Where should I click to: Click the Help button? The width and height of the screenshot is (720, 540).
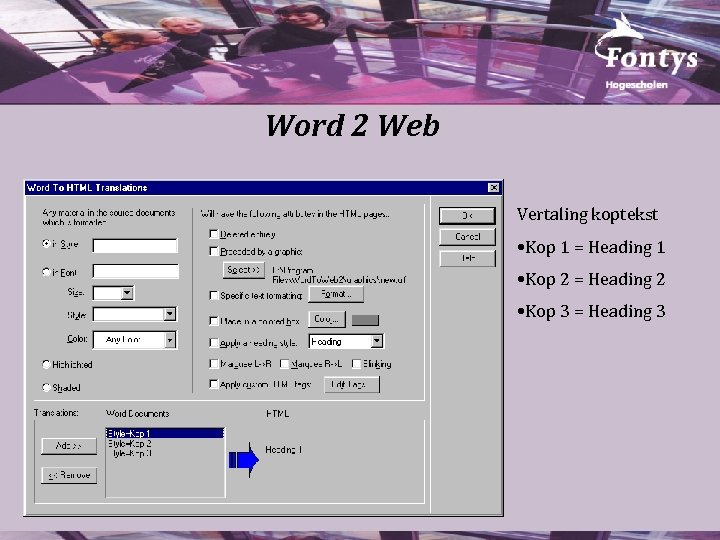click(x=467, y=259)
